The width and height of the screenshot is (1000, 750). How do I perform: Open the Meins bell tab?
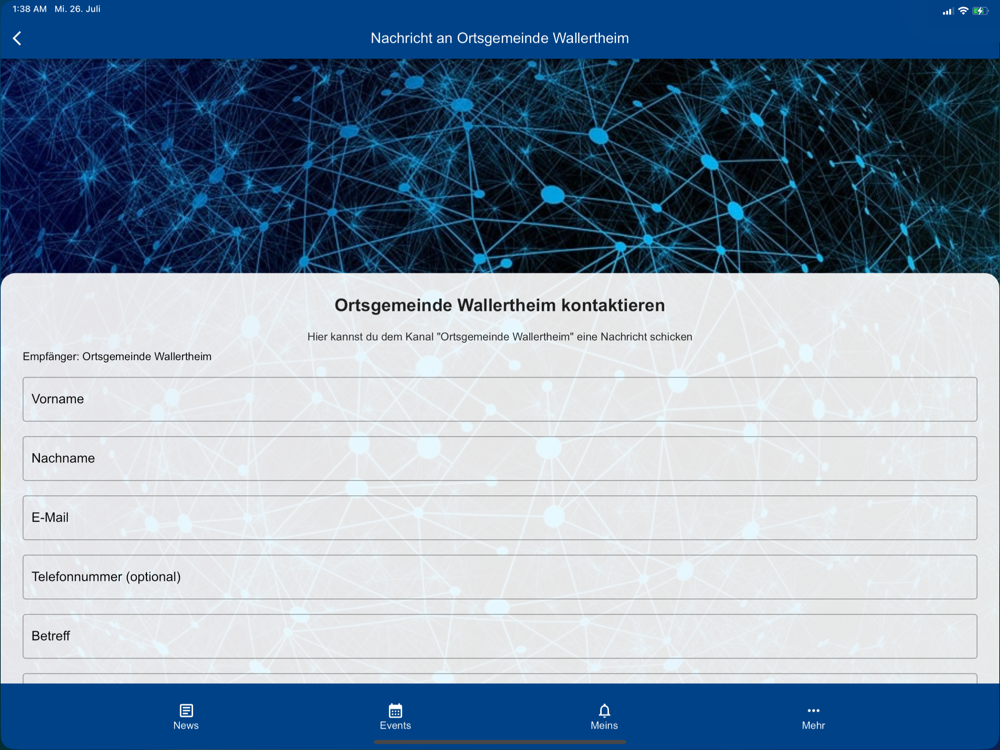click(604, 717)
